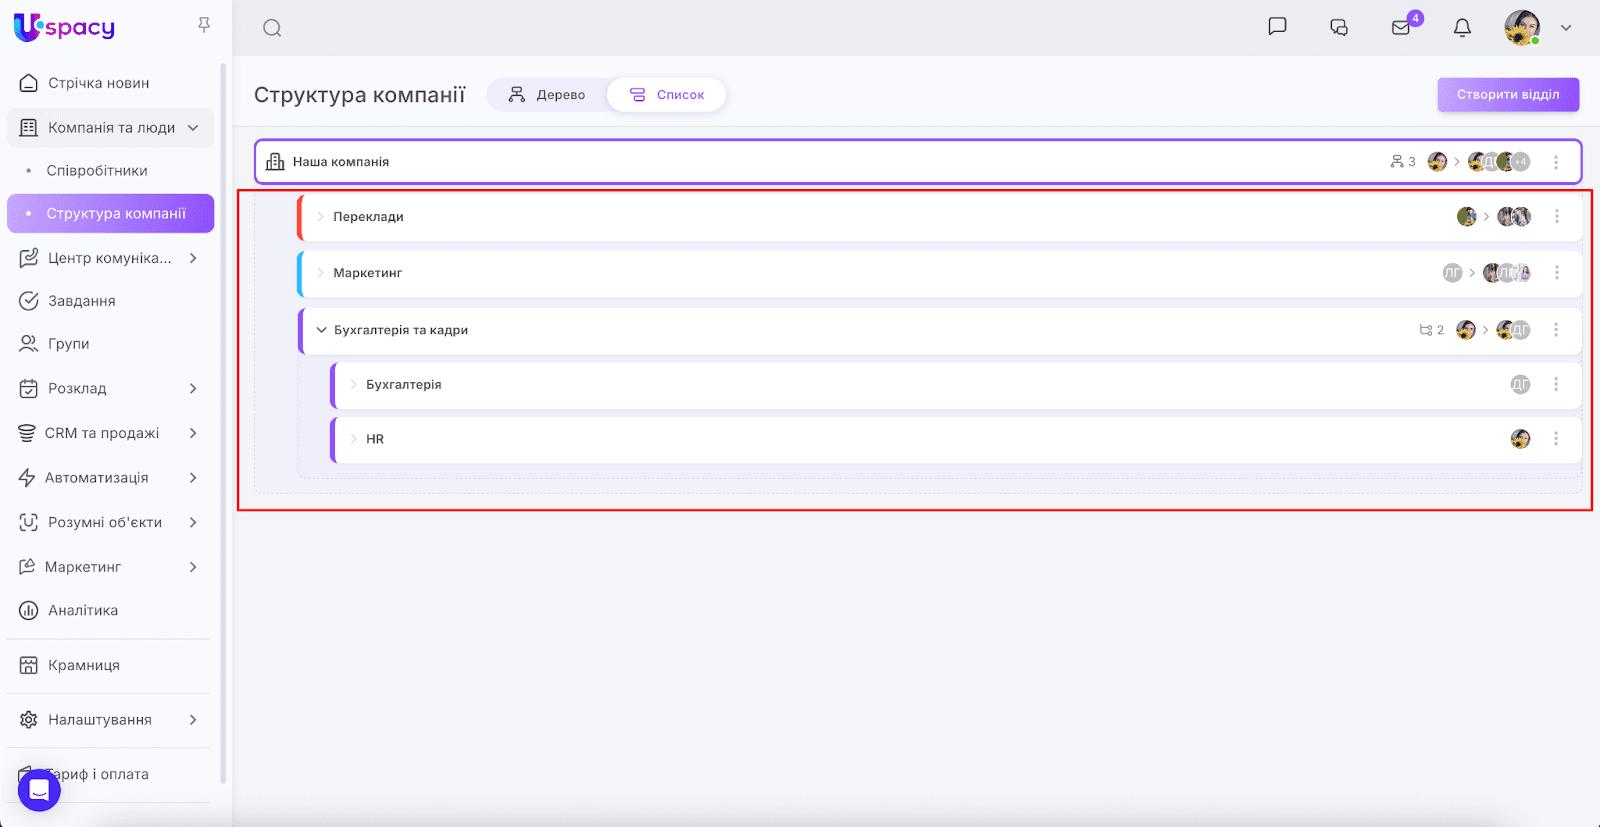Open mail inbox with 4 badge
This screenshot has height=827, width=1600.
point(1401,28)
